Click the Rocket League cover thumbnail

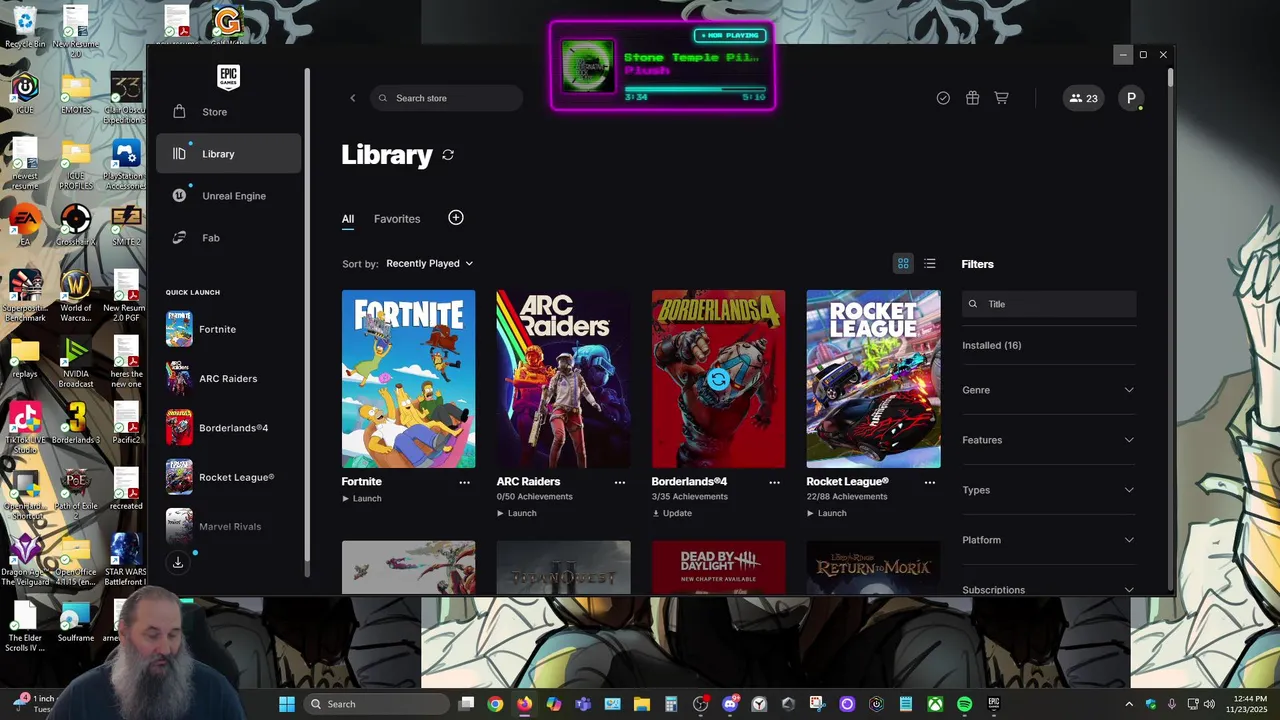pyautogui.click(x=873, y=379)
